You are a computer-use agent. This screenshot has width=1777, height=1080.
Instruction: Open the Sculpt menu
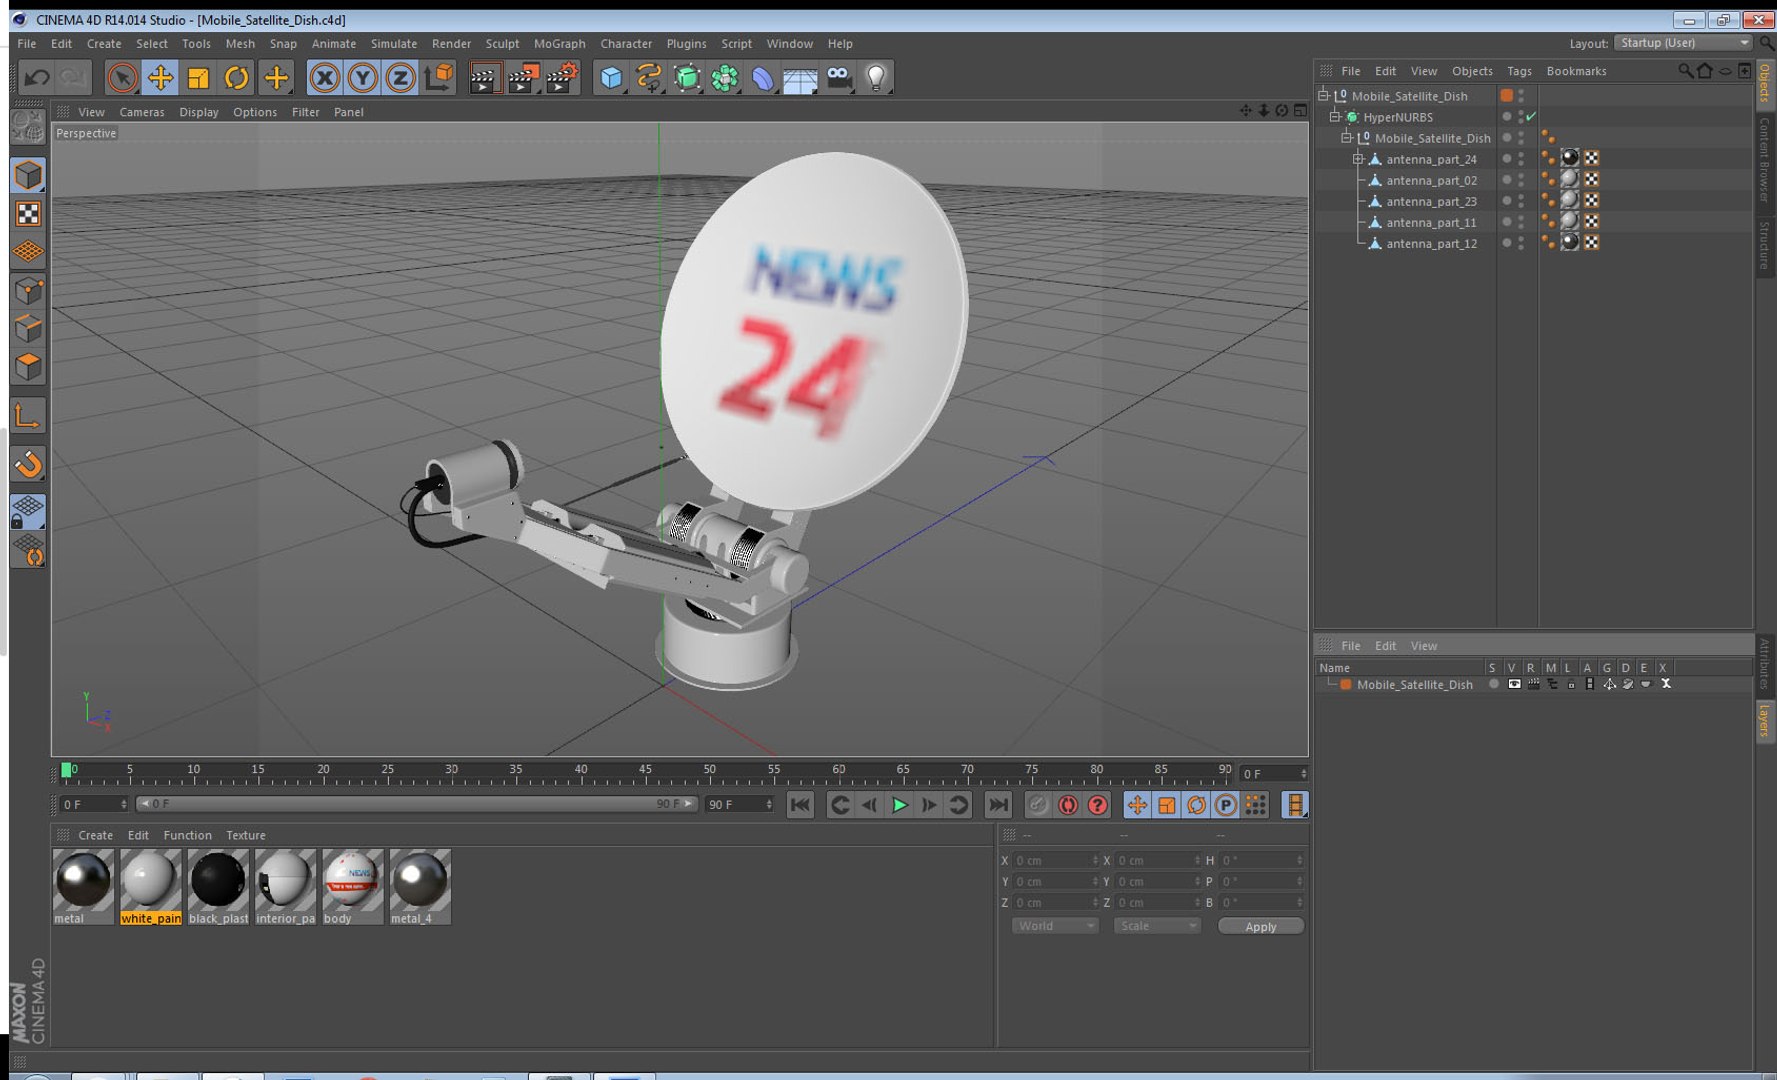[502, 44]
